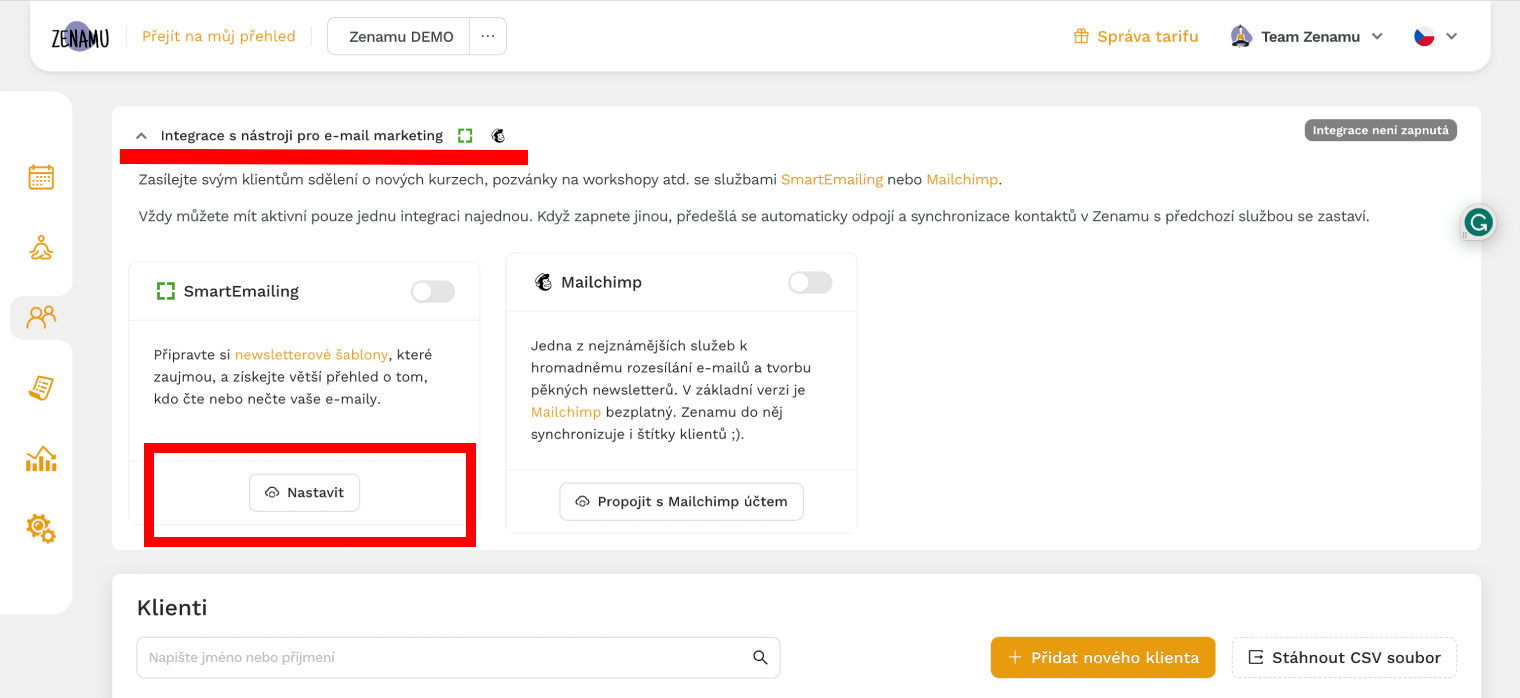
Task: Open the calendar icon in sidebar
Action: click(41, 177)
